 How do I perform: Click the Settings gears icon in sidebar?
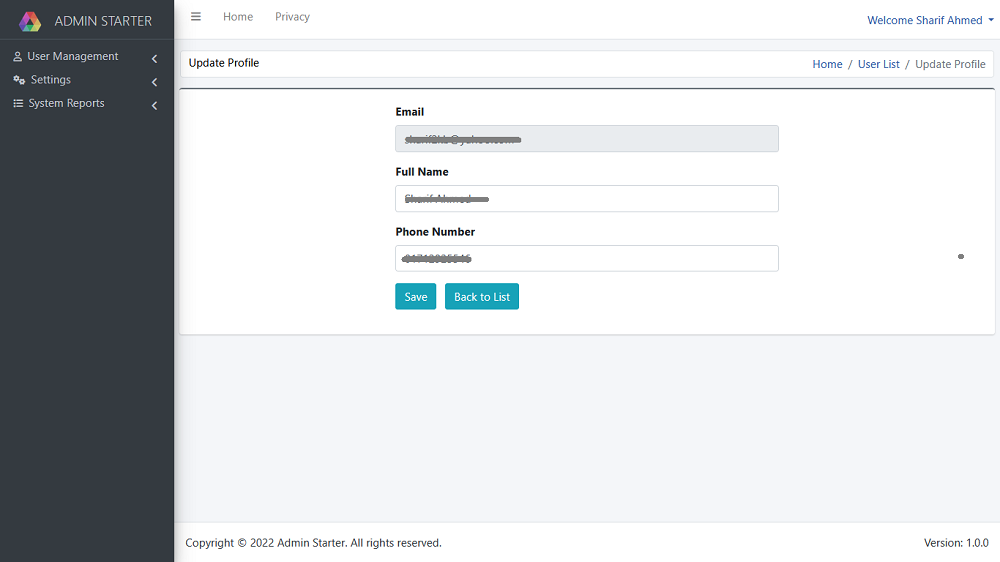click(x=19, y=80)
